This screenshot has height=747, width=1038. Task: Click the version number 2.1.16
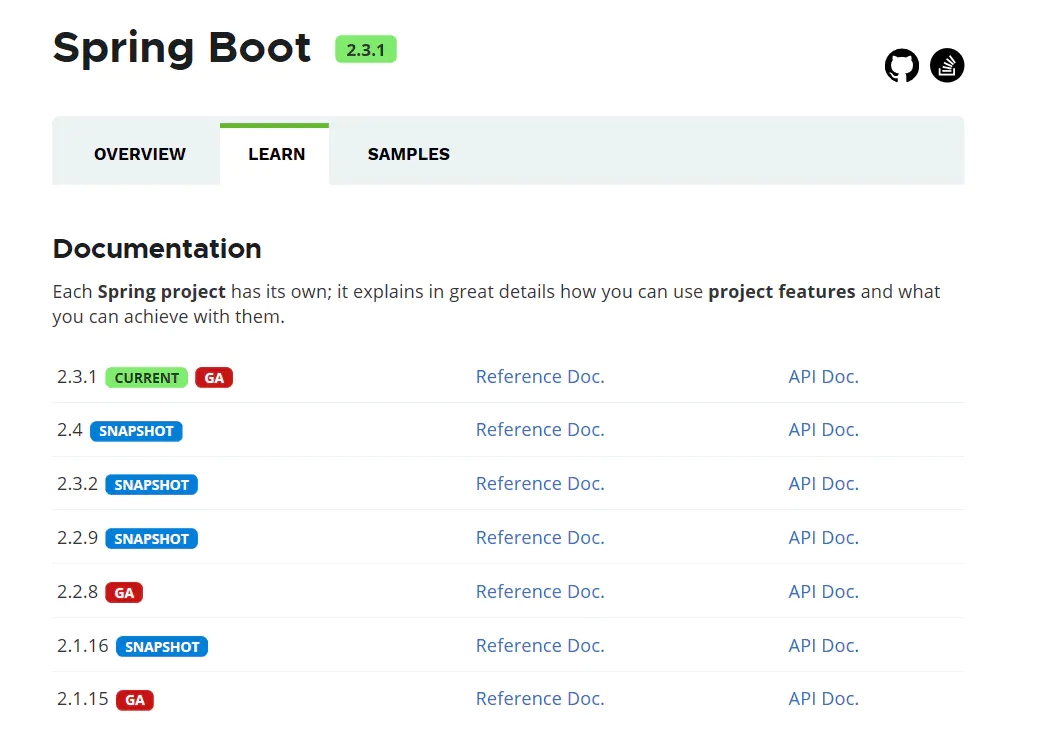82,645
